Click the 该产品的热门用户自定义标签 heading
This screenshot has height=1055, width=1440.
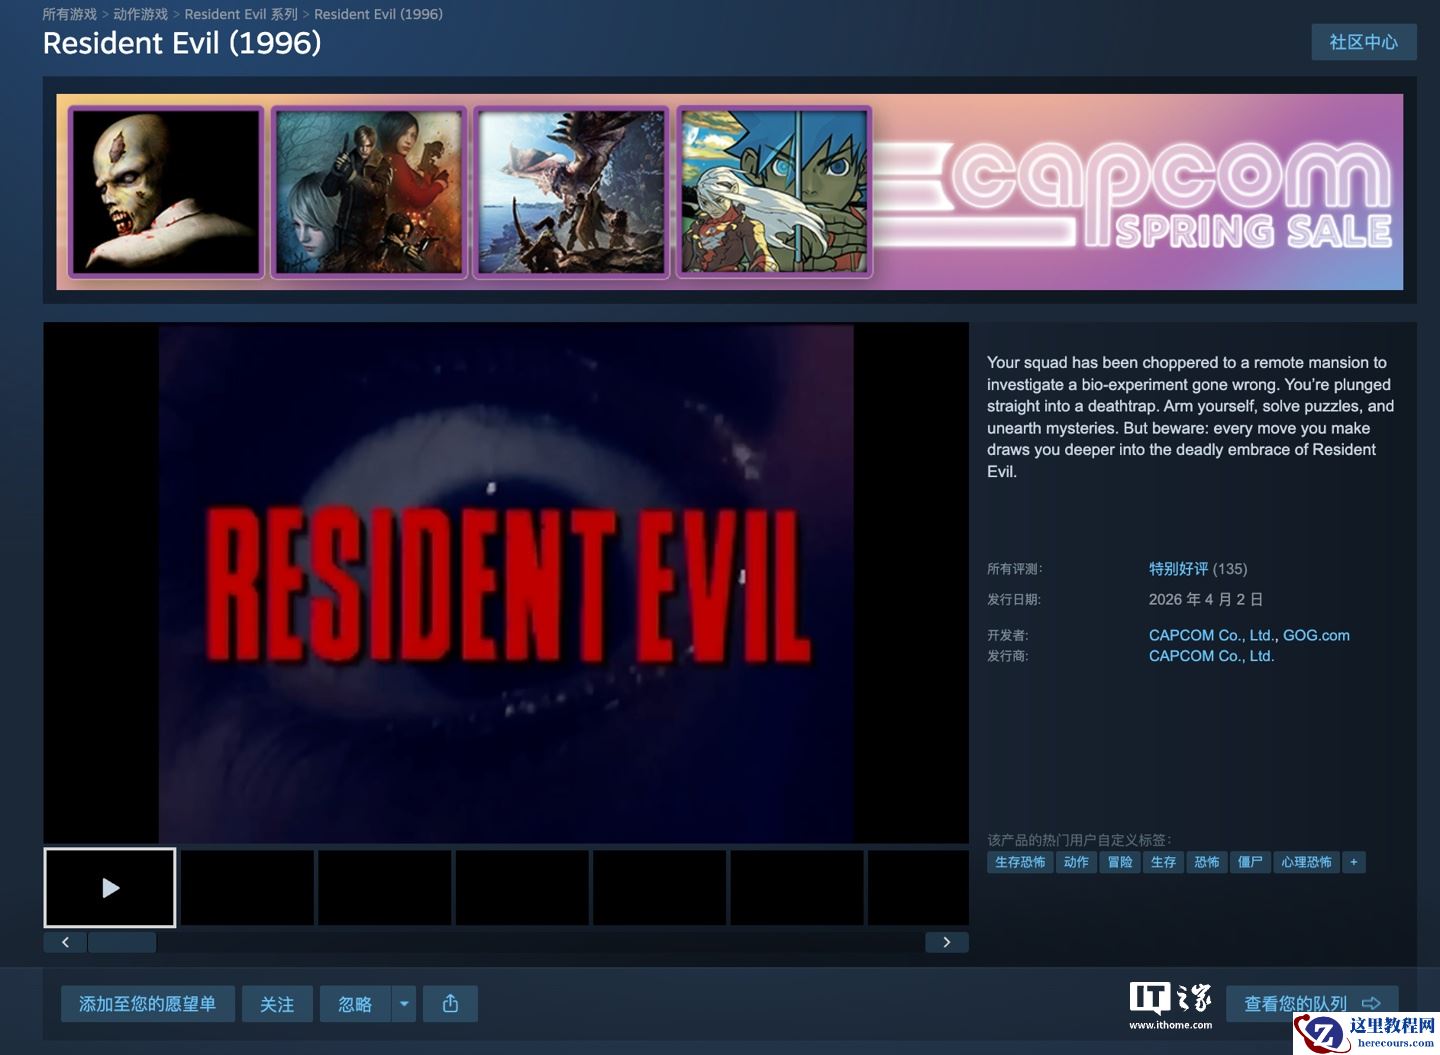tap(1079, 840)
